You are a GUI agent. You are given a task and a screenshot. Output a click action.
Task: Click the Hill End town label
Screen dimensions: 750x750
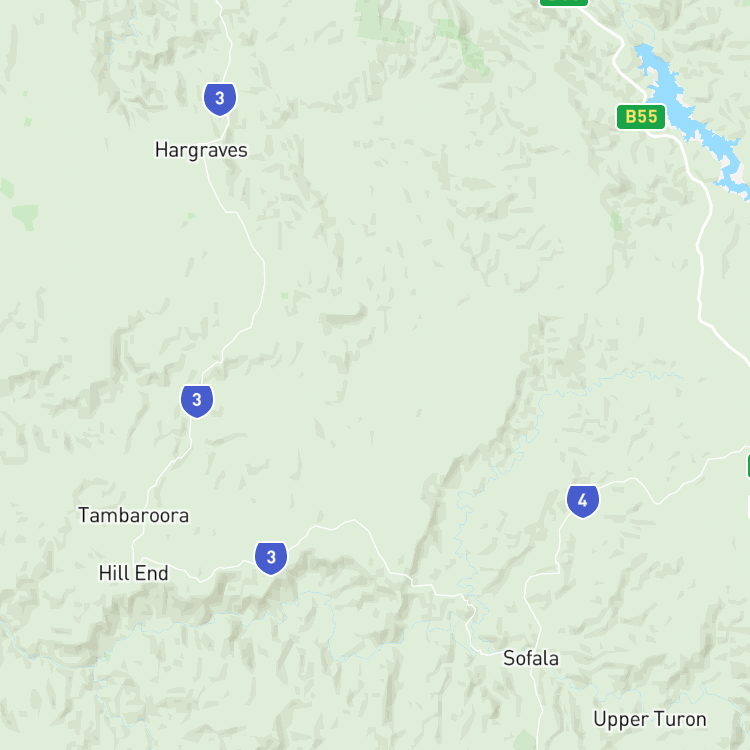pyautogui.click(x=133, y=573)
